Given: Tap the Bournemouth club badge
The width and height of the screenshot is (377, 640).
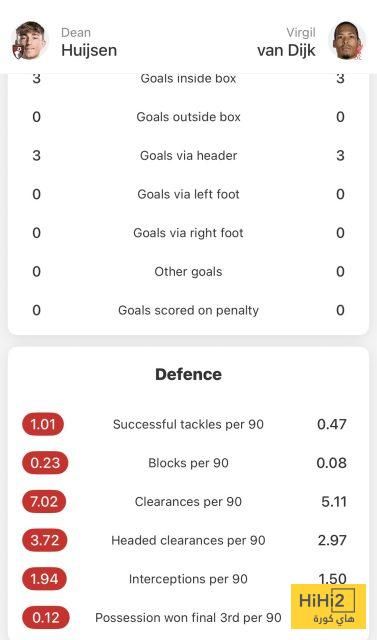Looking at the screenshot, I should (x=18, y=52).
